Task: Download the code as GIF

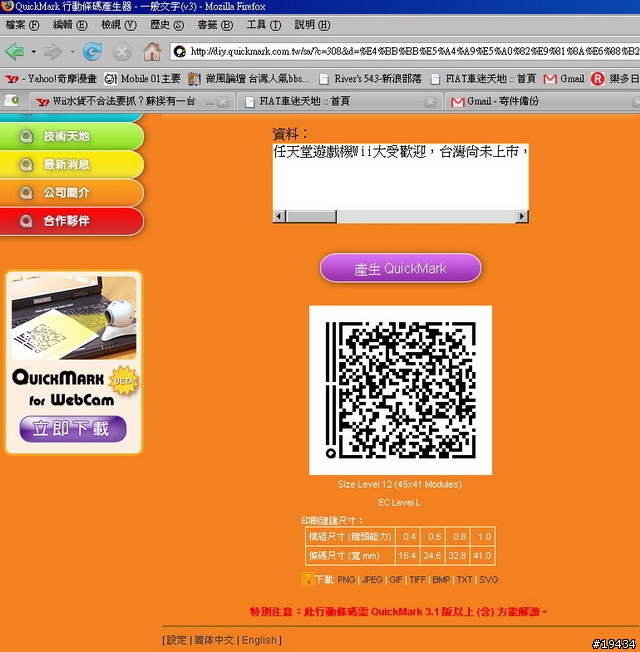Action: click(x=395, y=580)
